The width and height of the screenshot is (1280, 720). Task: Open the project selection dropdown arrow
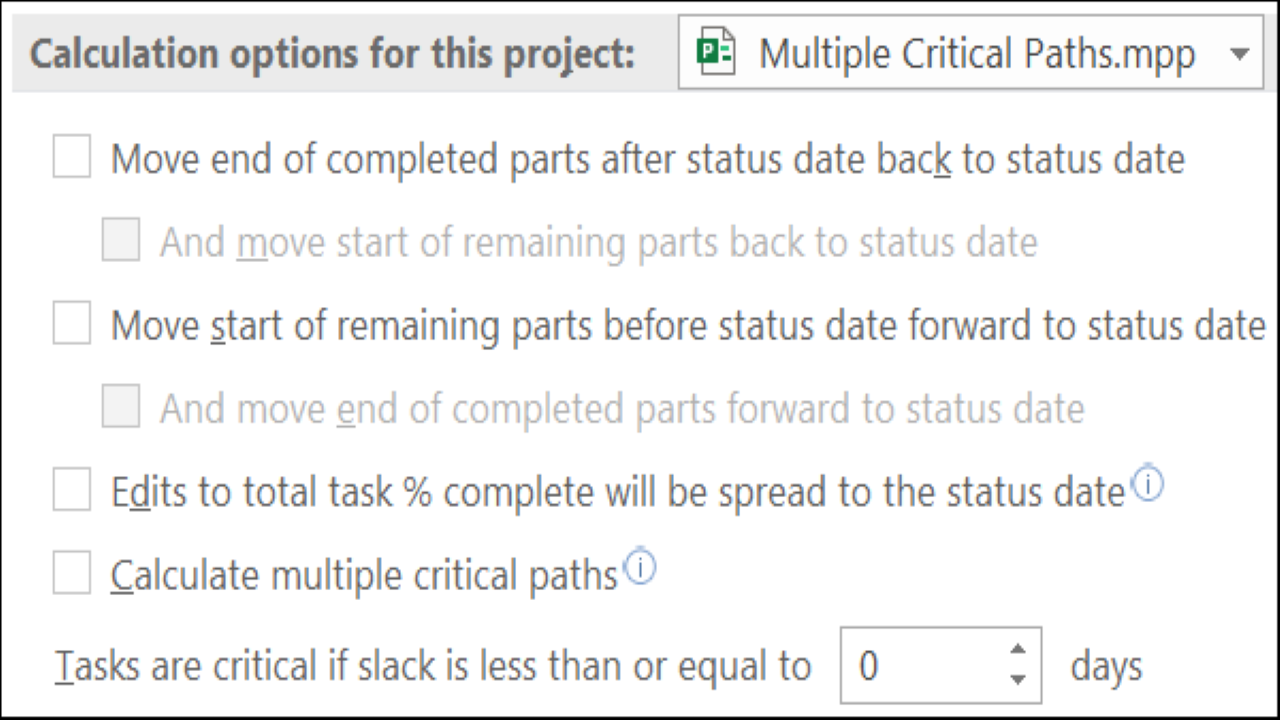tap(1239, 54)
